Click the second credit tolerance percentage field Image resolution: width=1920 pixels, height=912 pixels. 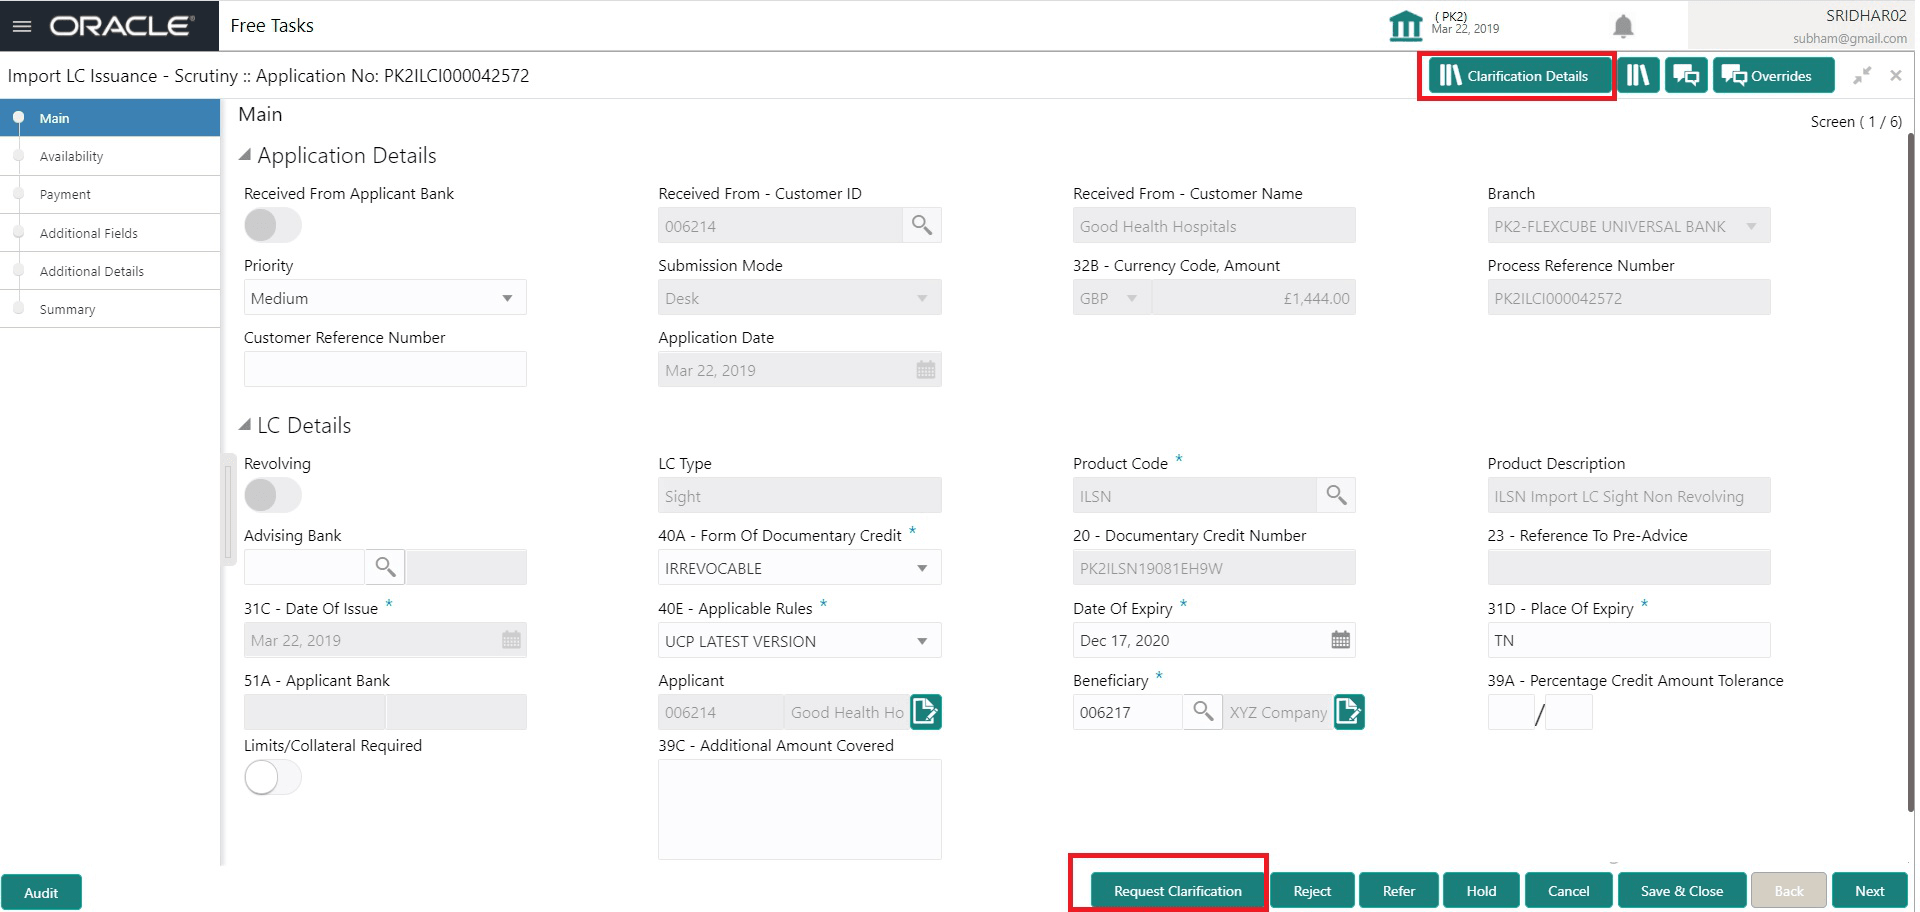(1569, 712)
